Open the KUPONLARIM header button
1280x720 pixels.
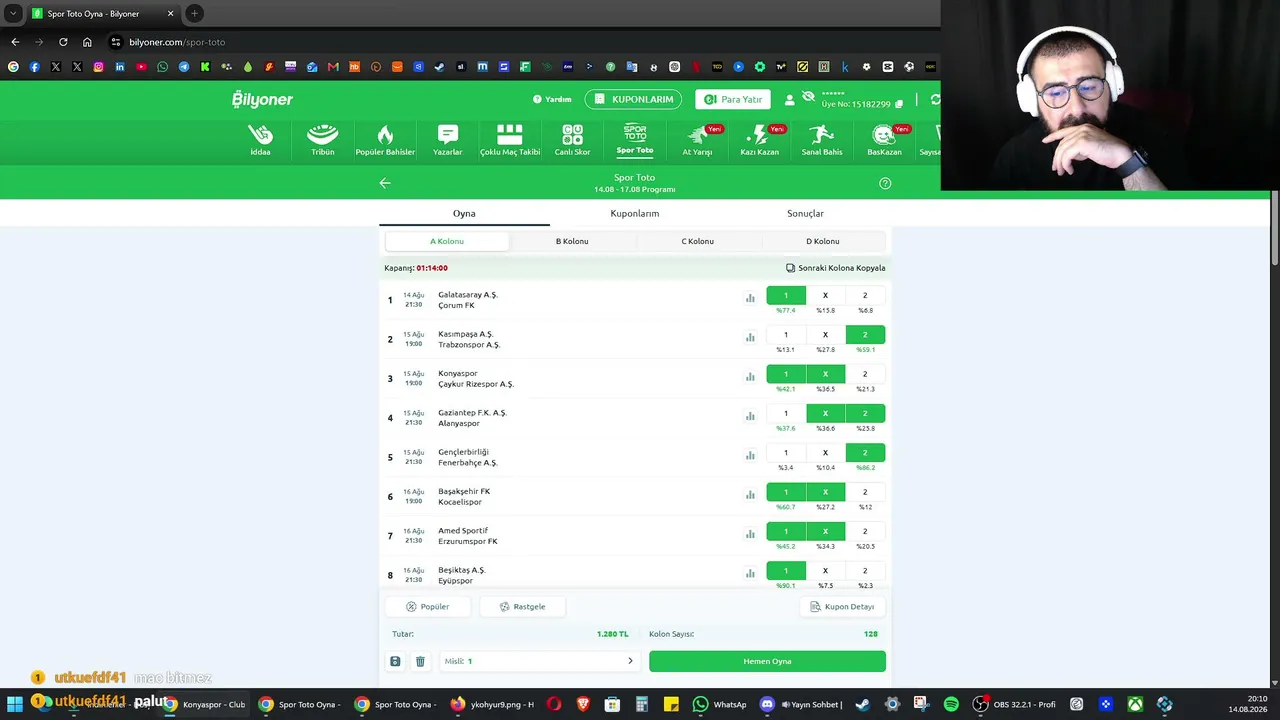(633, 99)
